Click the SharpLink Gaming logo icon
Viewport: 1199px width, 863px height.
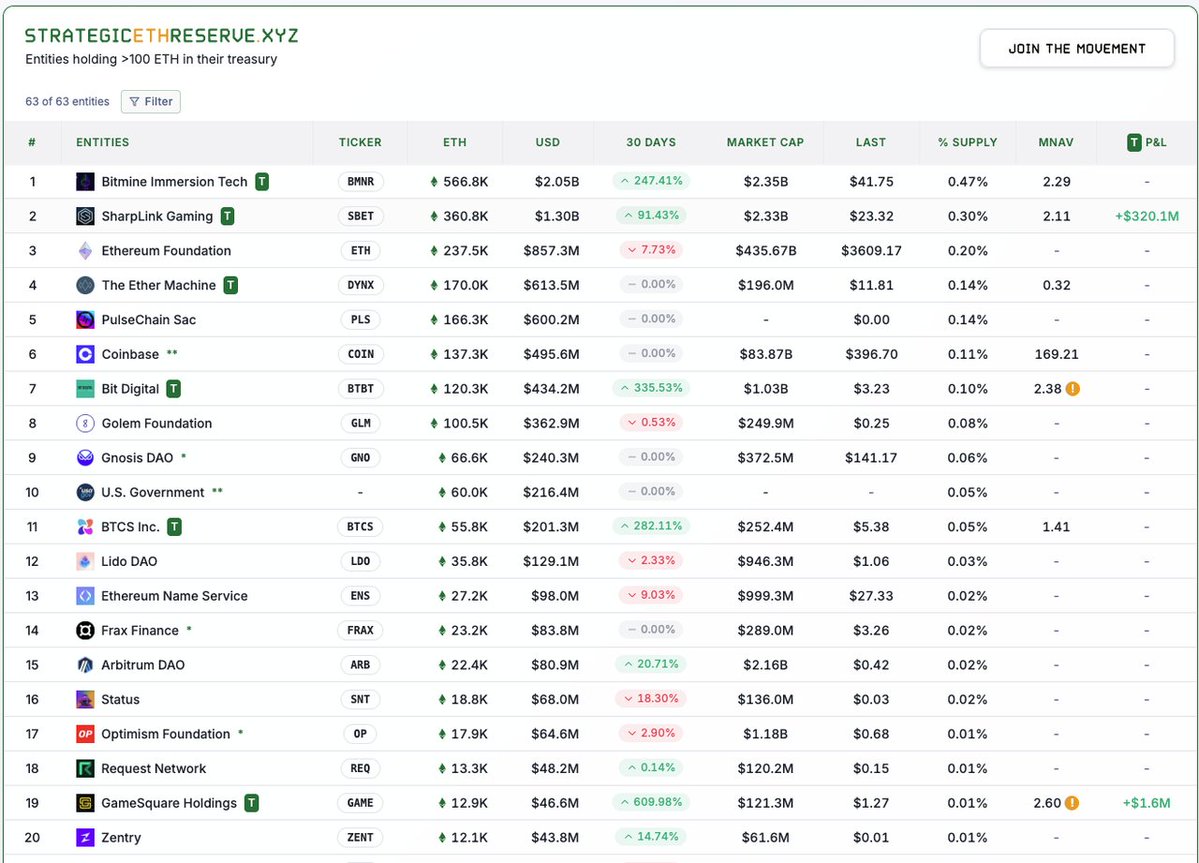point(85,216)
